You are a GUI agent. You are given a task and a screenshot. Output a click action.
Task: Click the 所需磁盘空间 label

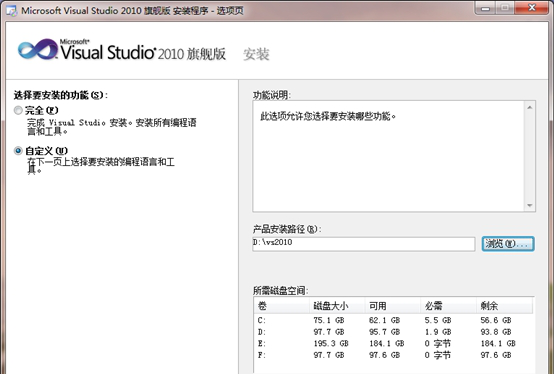[281, 290]
